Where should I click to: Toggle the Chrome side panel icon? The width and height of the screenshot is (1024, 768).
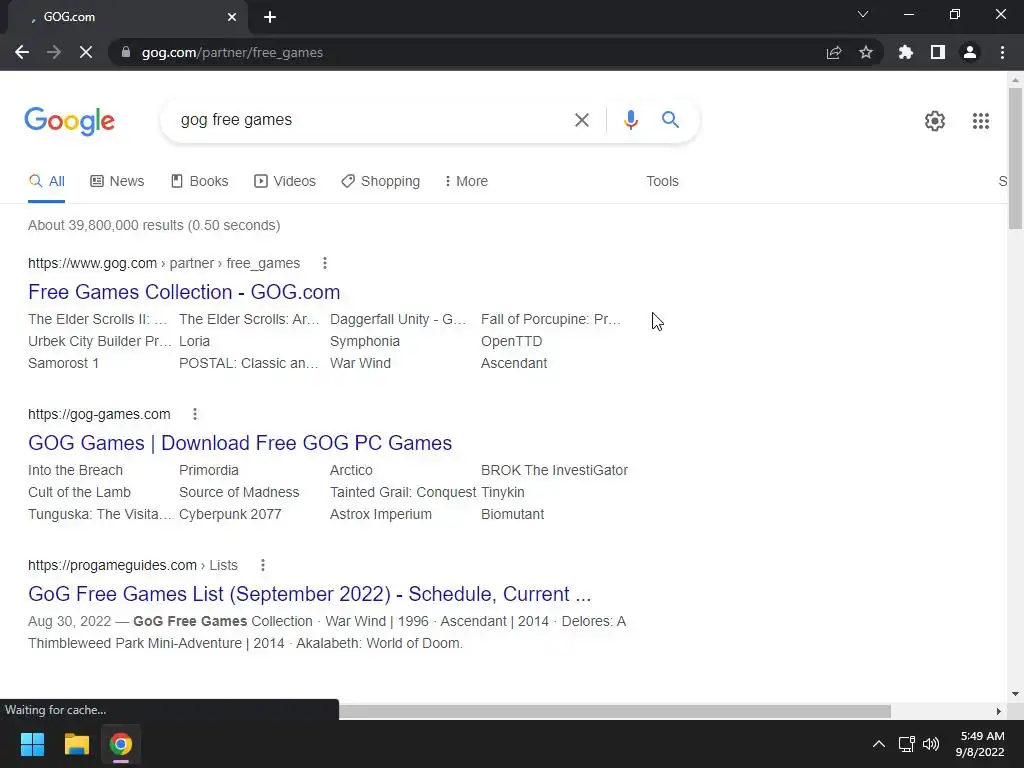pos(938,52)
